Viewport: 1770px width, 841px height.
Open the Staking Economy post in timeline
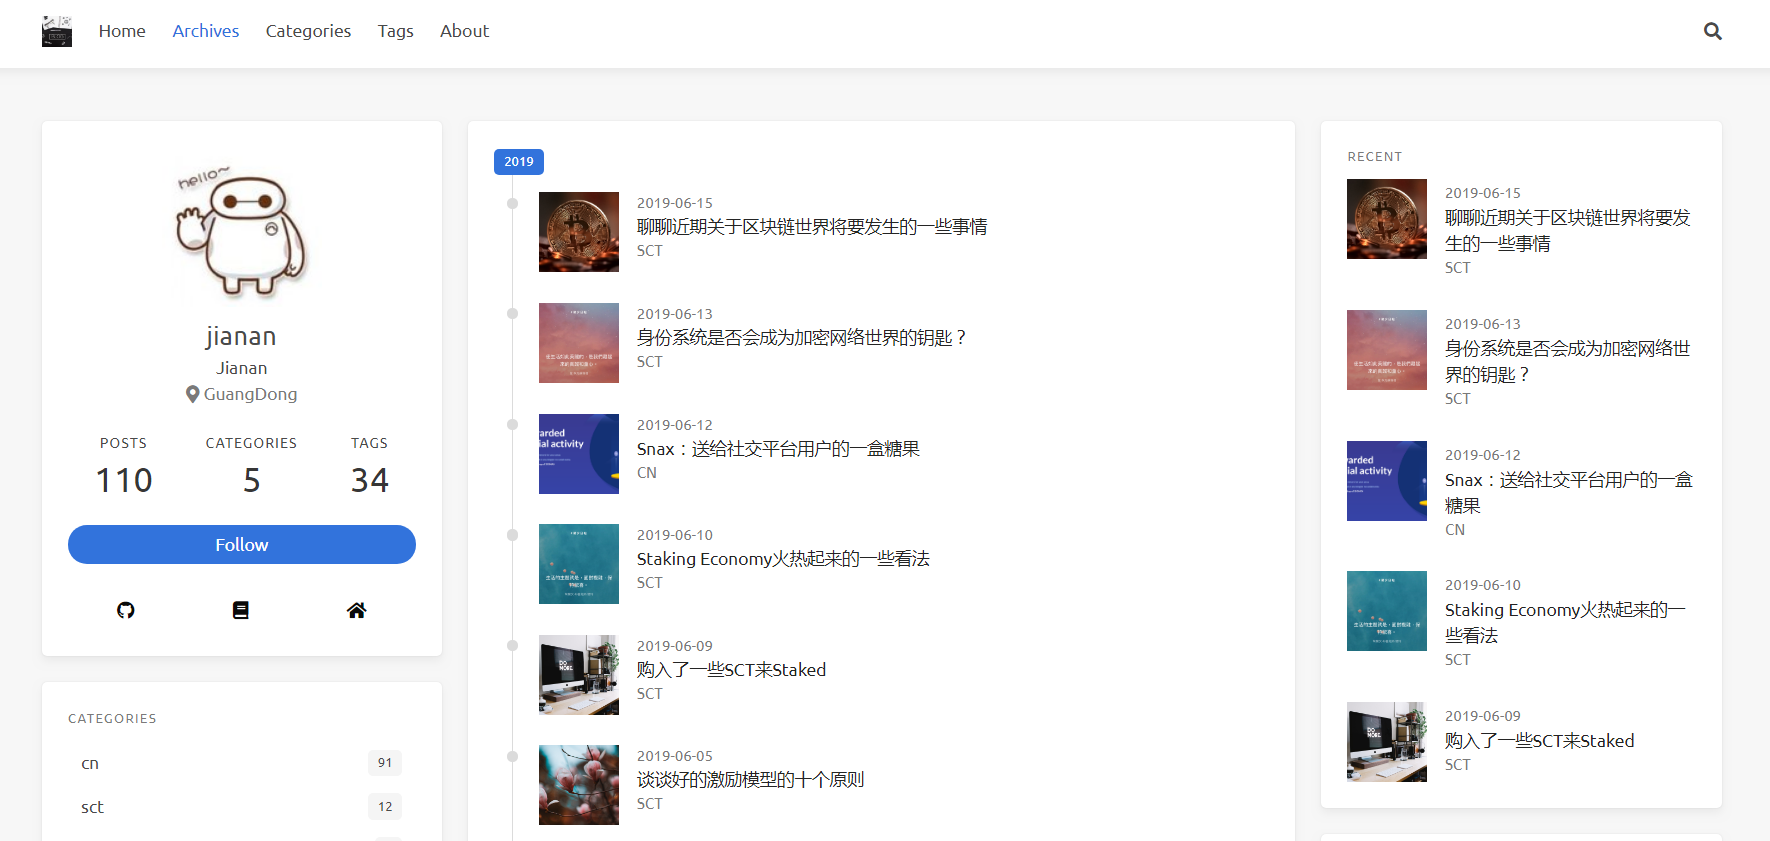tap(783, 559)
